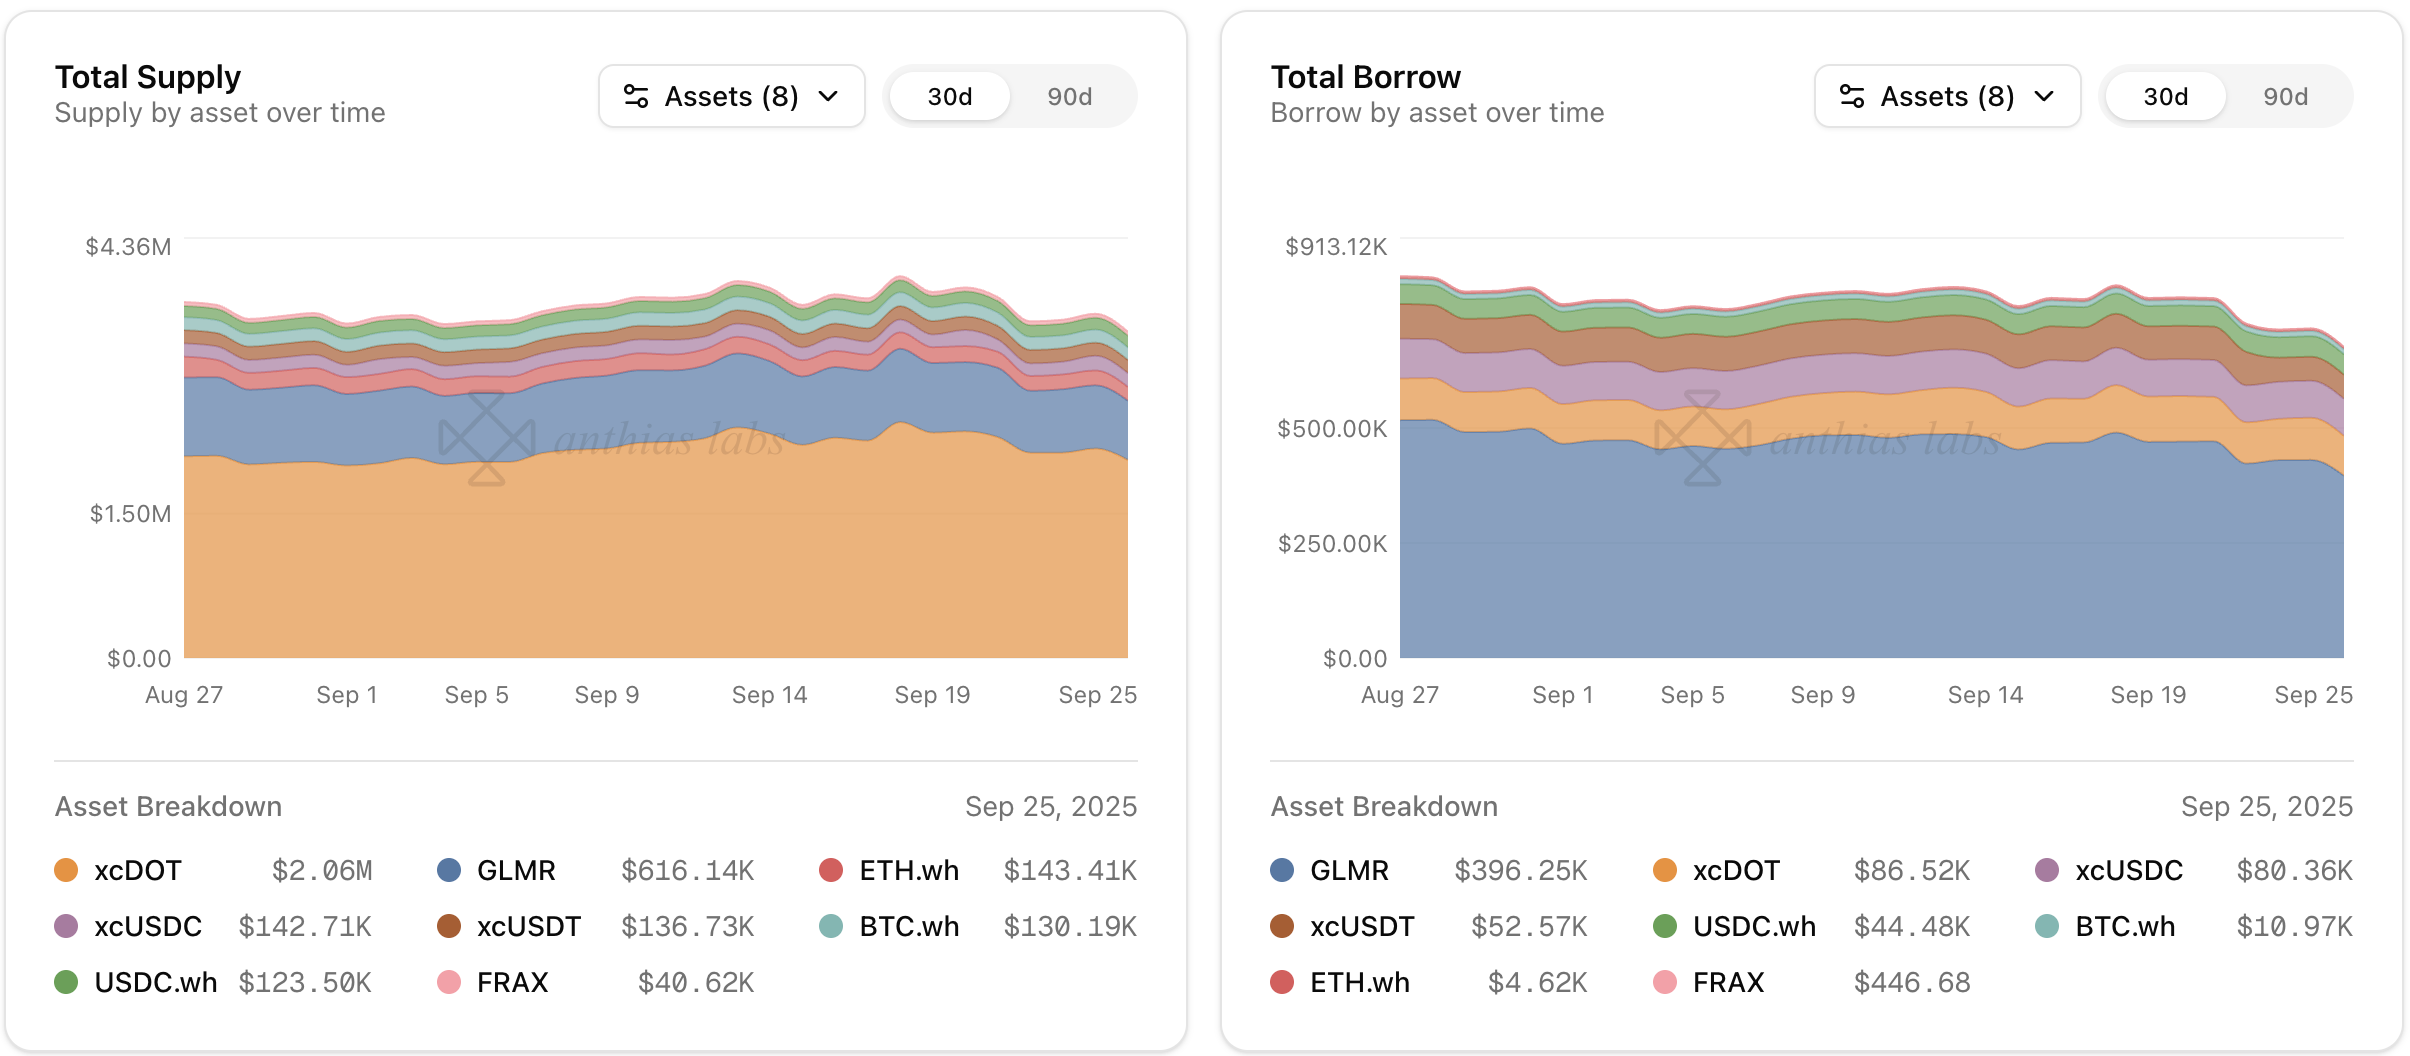
Task: Open the Assets (8) dropdown for Total Borrow
Action: pyautogui.click(x=1947, y=96)
